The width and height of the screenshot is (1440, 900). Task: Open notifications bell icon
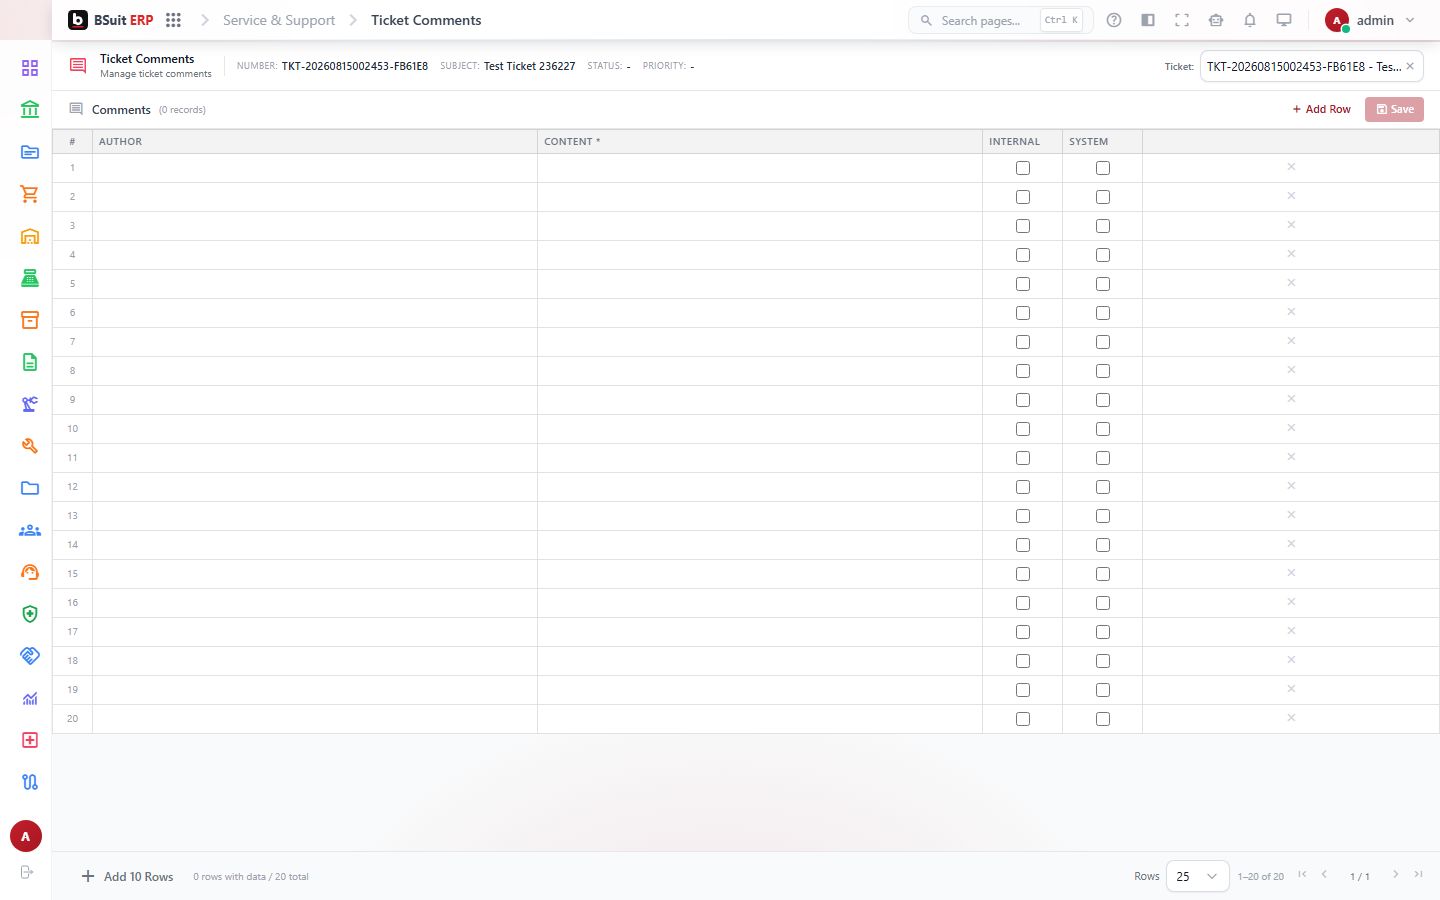(1250, 20)
